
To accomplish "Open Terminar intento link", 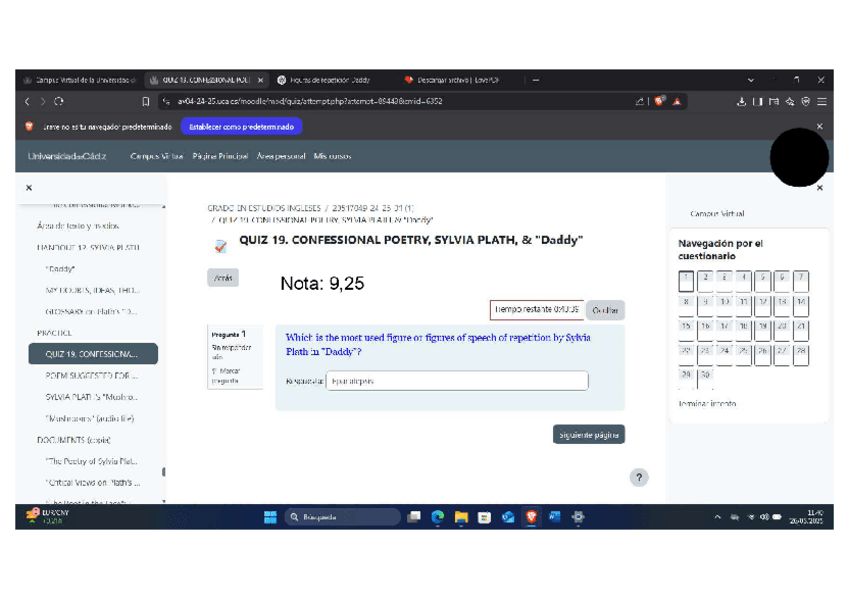I will (706, 403).
